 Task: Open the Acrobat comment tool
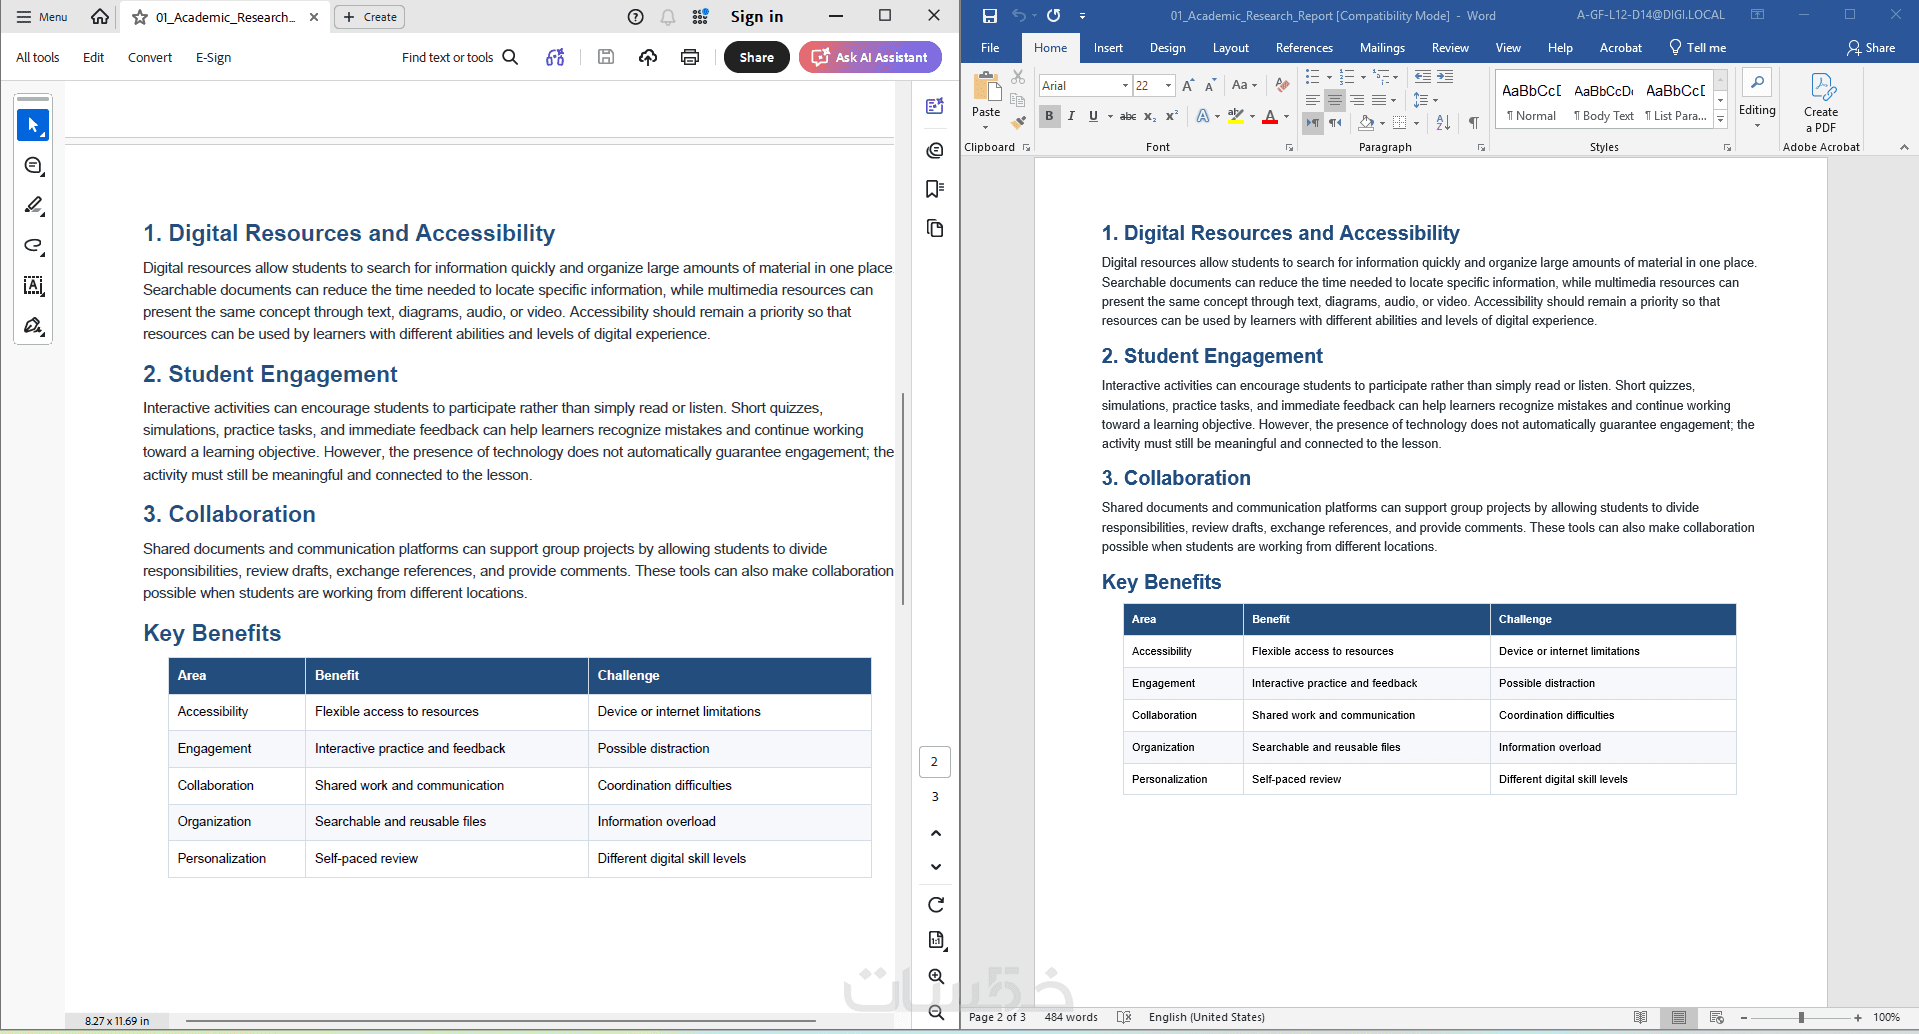coord(33,166)
